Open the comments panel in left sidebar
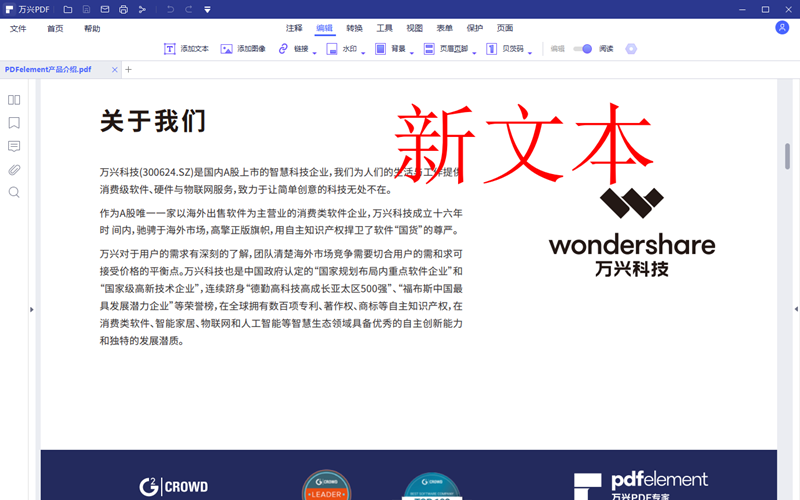 14,146
